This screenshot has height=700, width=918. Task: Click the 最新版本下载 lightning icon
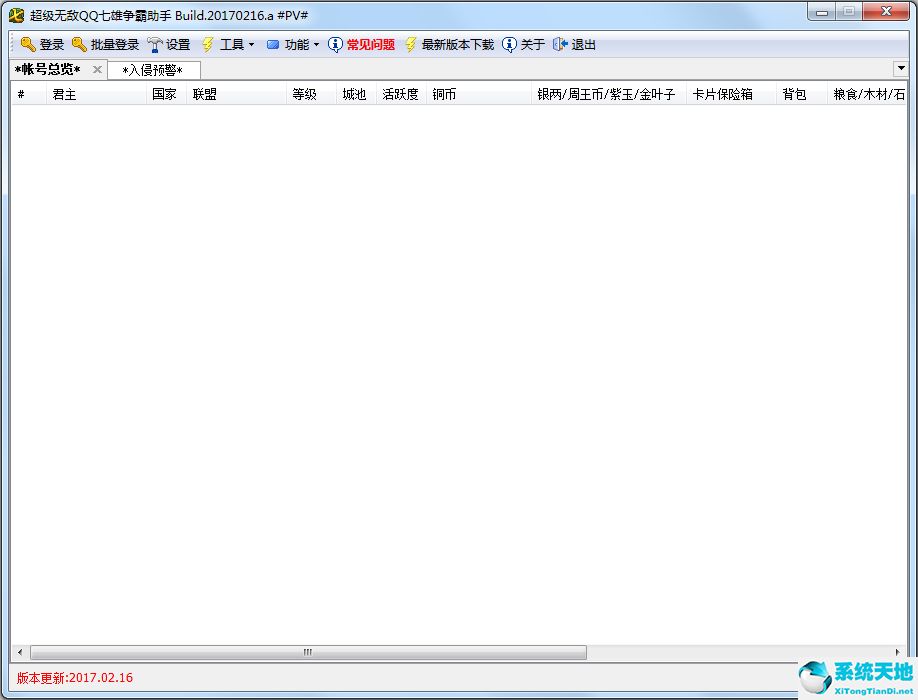click(410, 44)
